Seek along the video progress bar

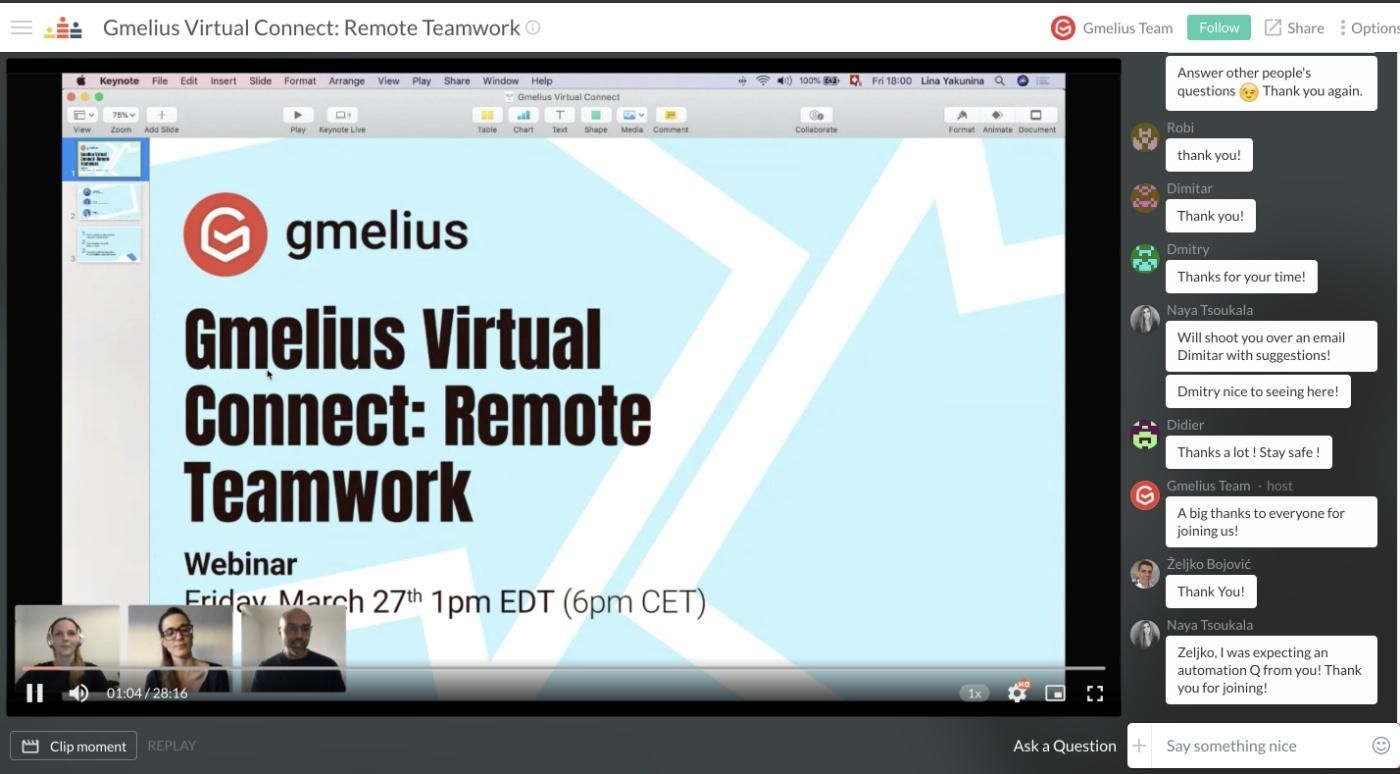coord(564,668)
